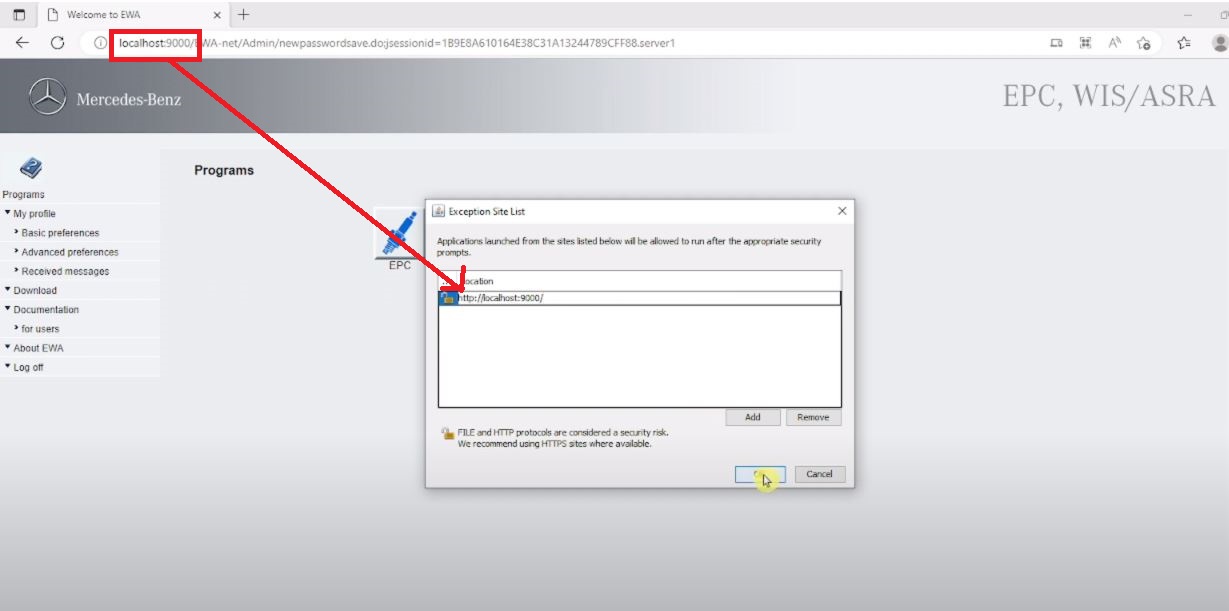The image size is (1229, 611).
Task: Click Cancel in the Exception Site List
Action: pos(819,474)
